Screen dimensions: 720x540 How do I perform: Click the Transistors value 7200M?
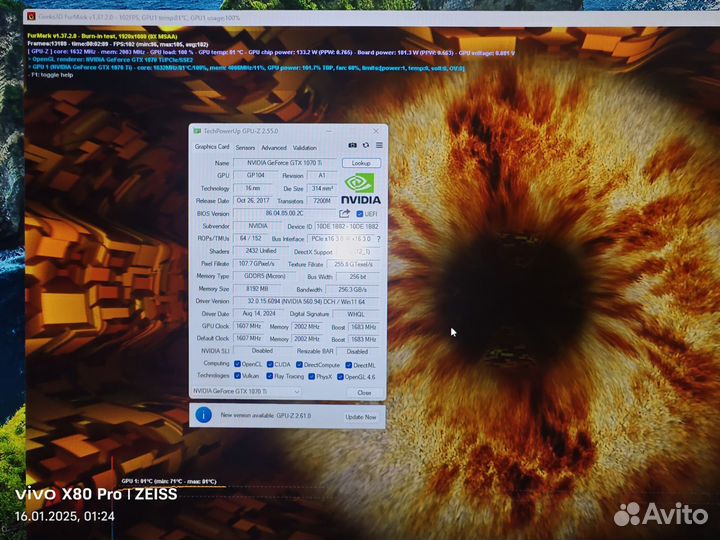pyautogui.click(x=322, y=201)
